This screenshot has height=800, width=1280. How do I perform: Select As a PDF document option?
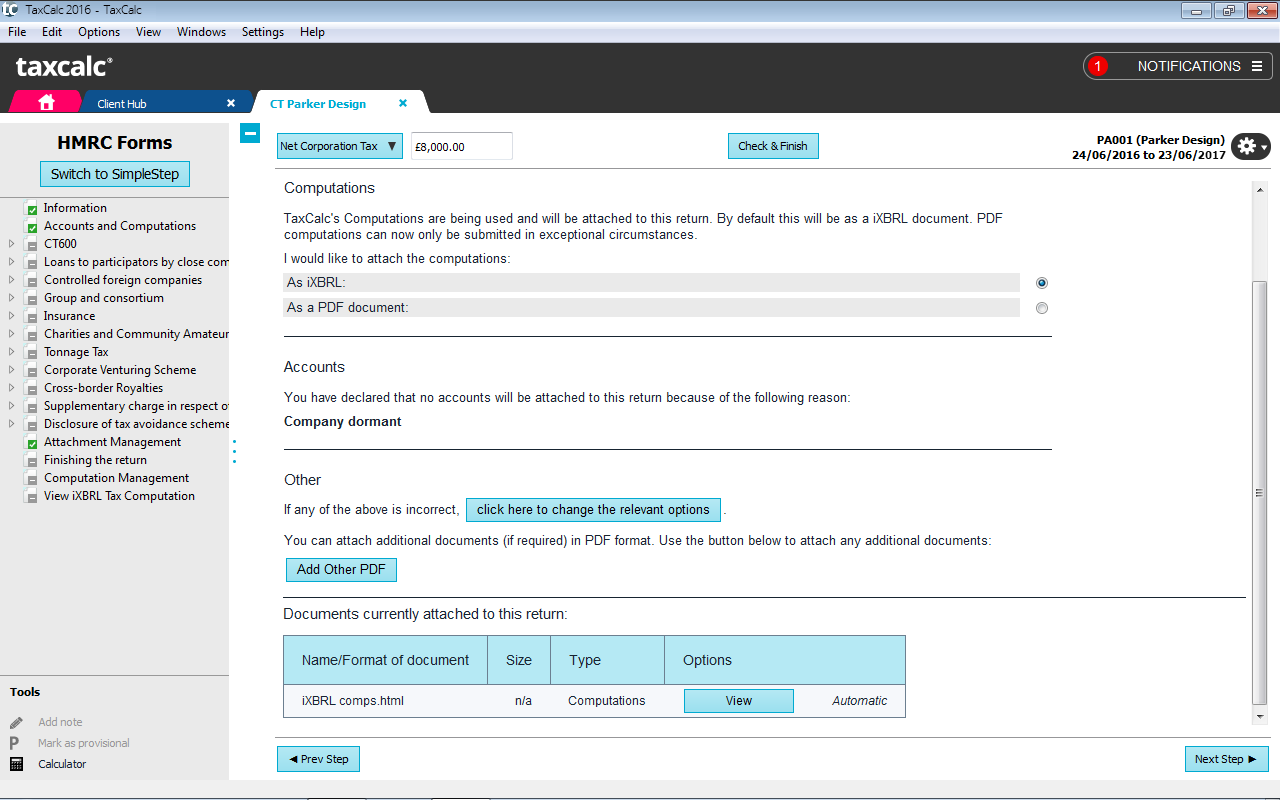pyautogui.click(x=1042, y=308)
